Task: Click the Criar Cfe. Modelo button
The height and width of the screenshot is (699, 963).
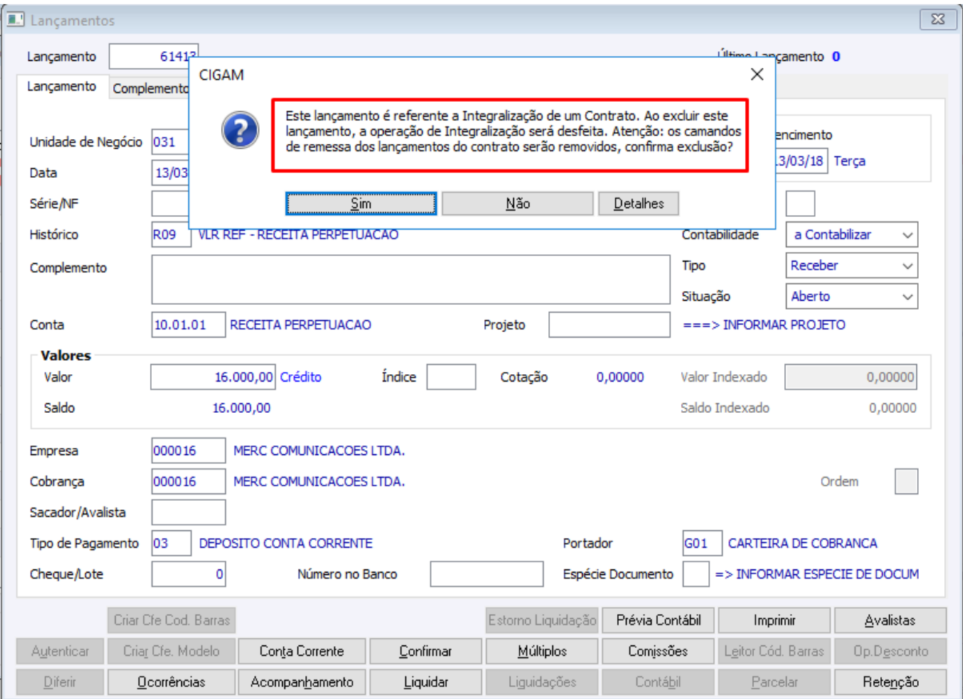Action: [x=171, y=651]
